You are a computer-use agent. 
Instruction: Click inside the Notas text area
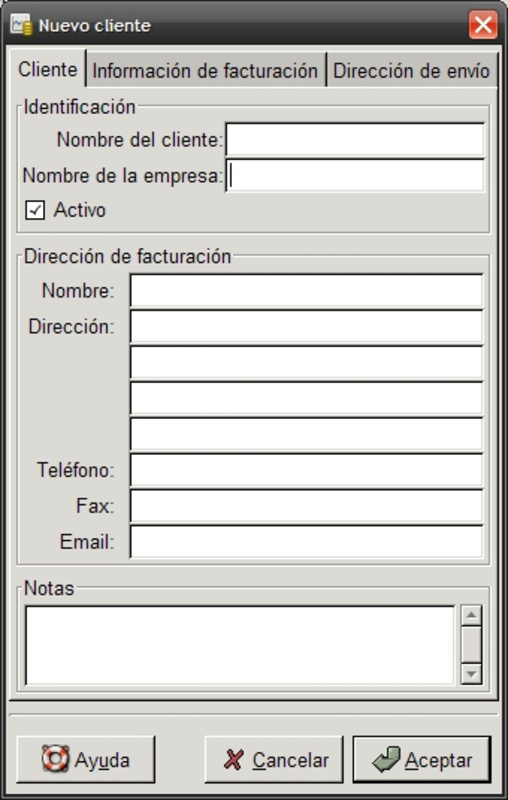coord(240,645)
